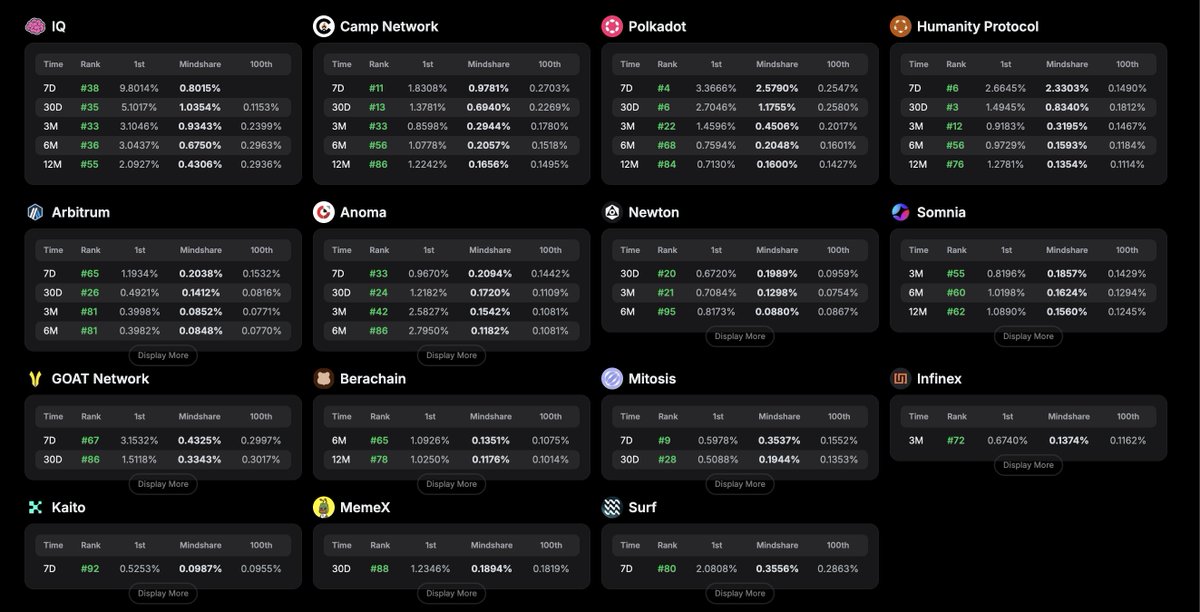Expand Arbitrum card with Display More
The height and width of the screenshot is (612, 1200).
[x=163, y=355]
